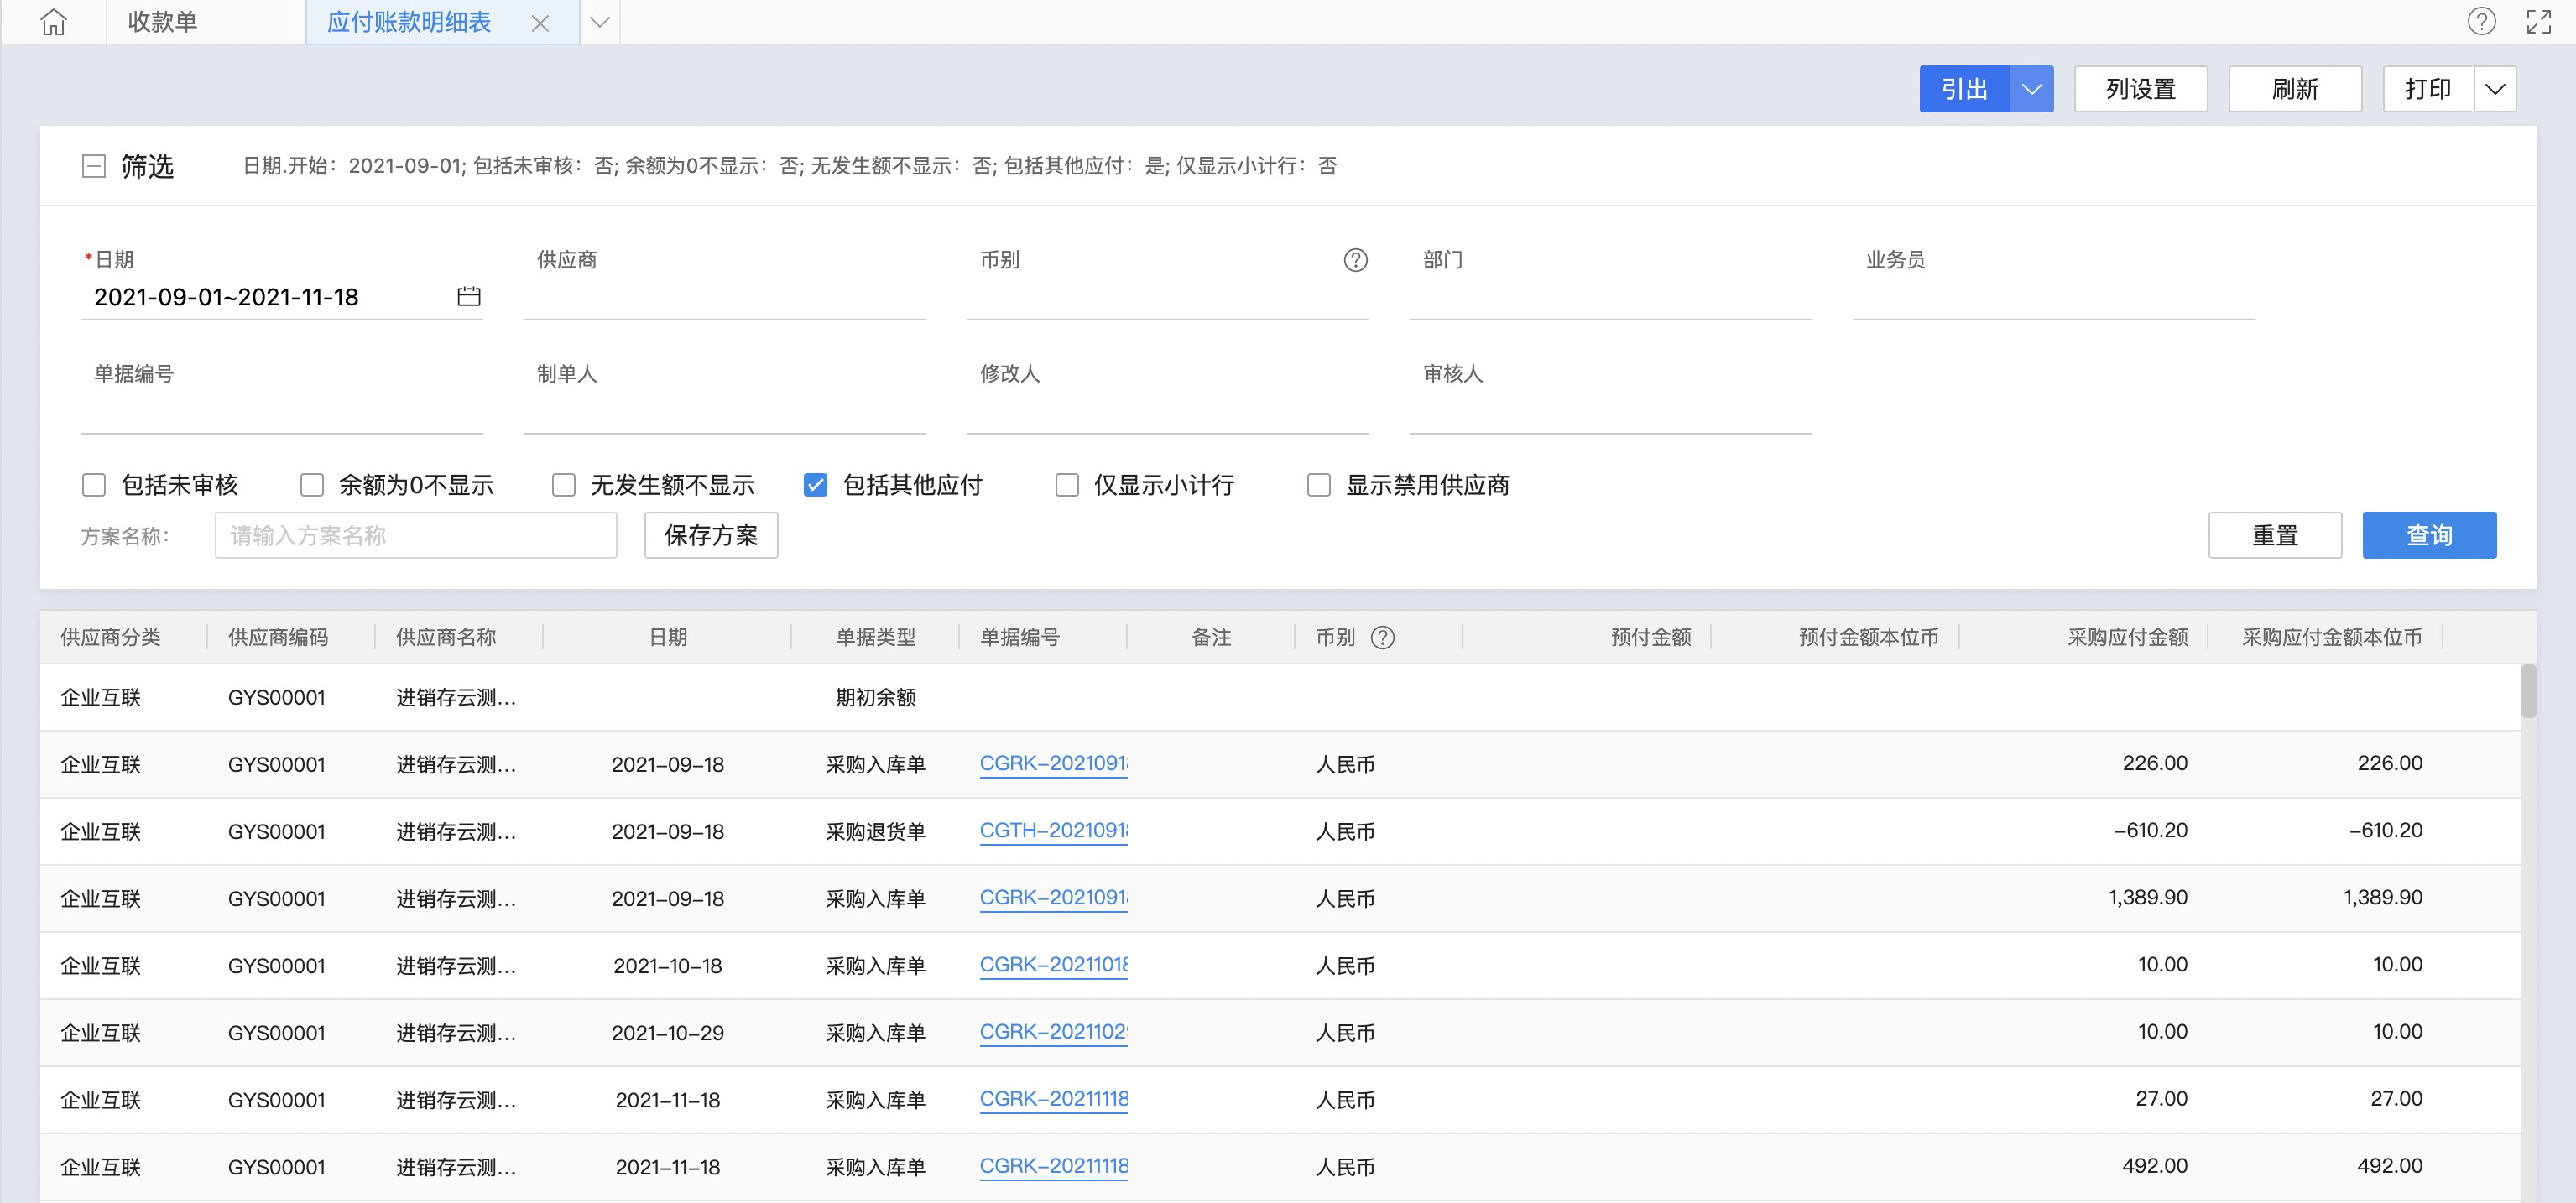Click the help icon beside 币别 filter
2576x1203 pixels.
pyautogui.click(x=1355, y=260)
